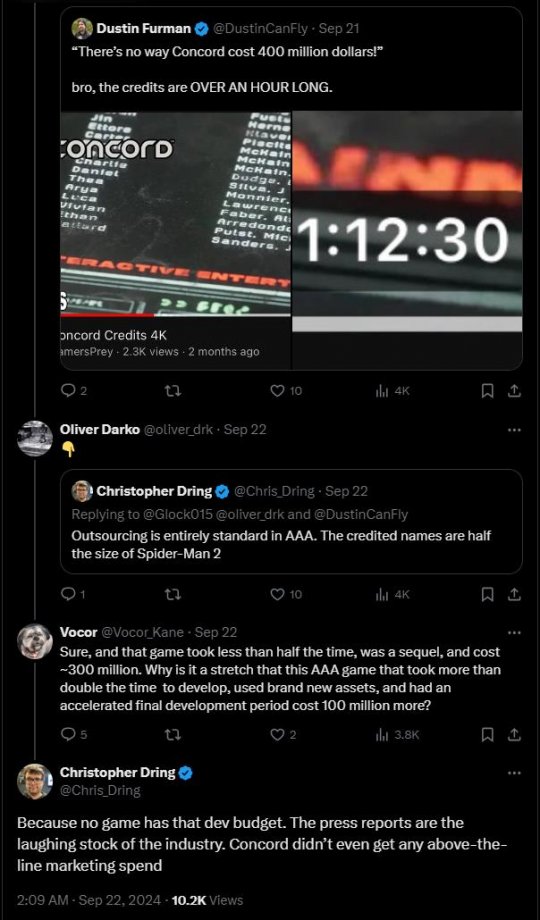The width and height of the screenshot is (540, 920).
Task: Open the @Chris_Dring profile handle link
Action: [100, 790]
